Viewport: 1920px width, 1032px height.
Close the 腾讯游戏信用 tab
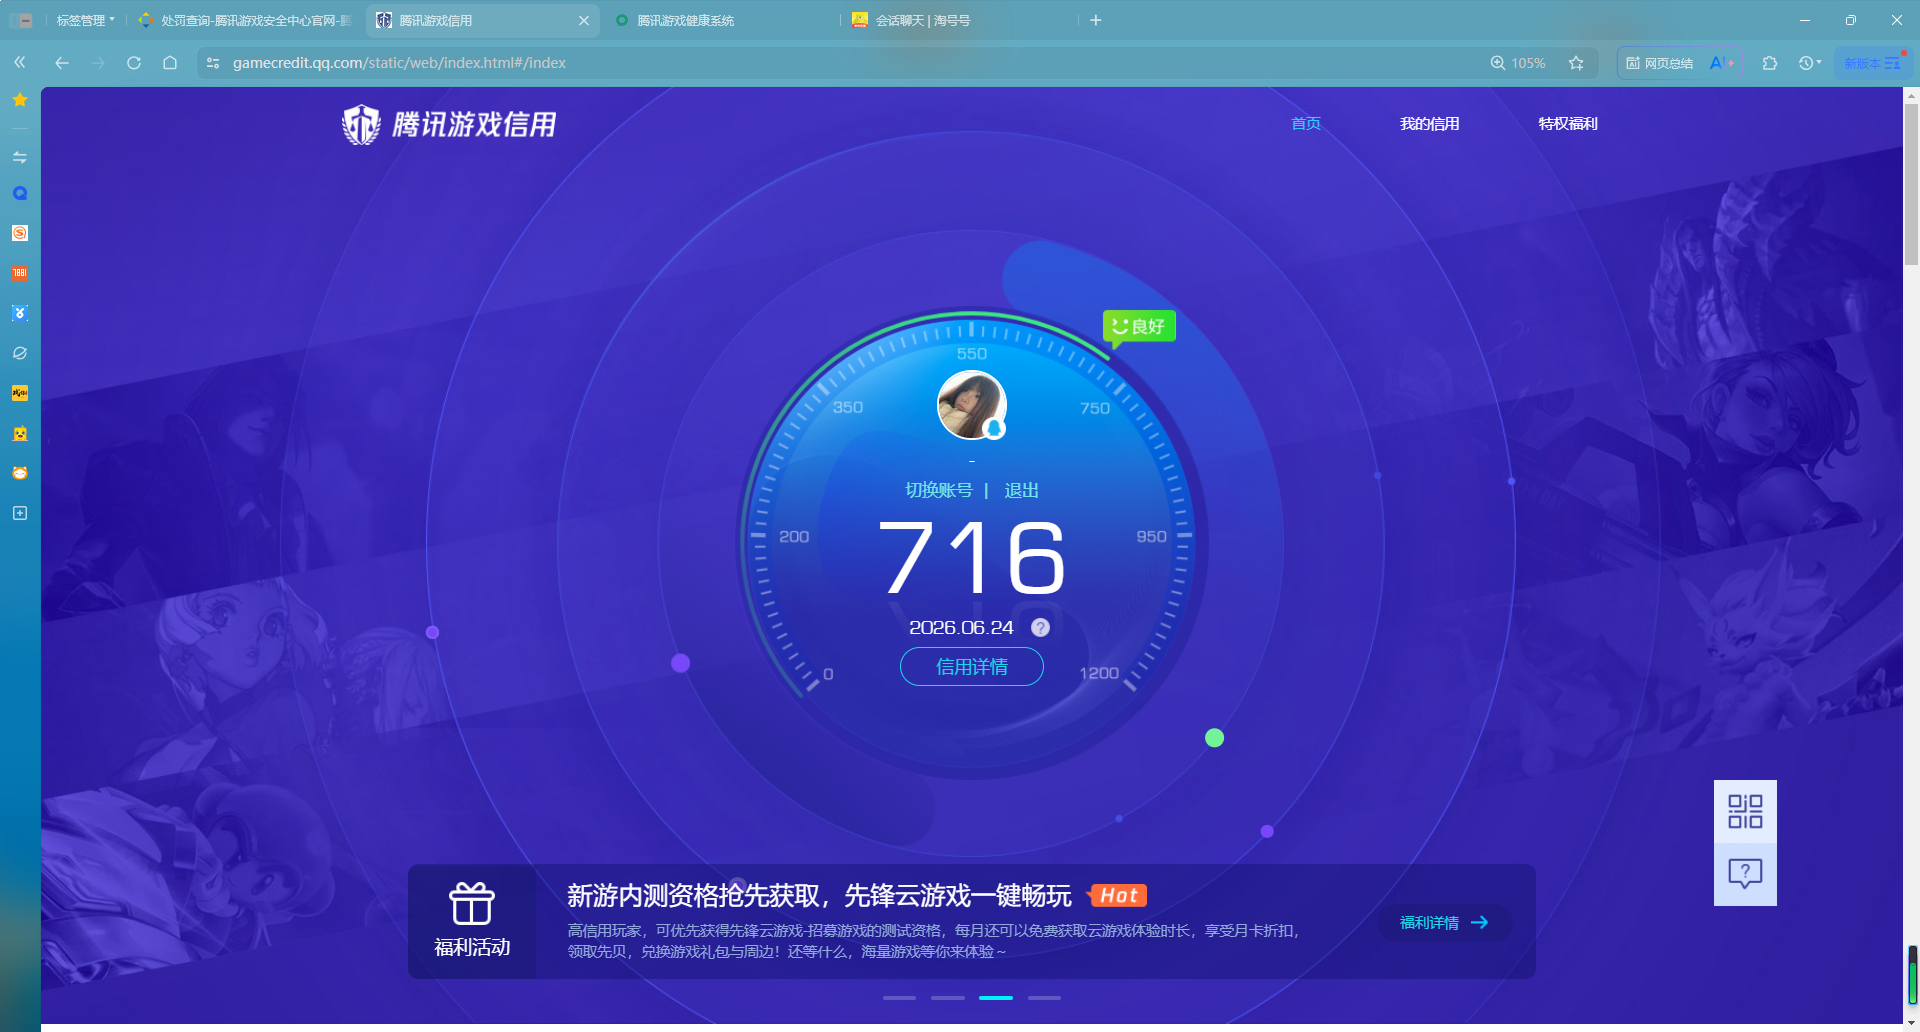(584, 20)
